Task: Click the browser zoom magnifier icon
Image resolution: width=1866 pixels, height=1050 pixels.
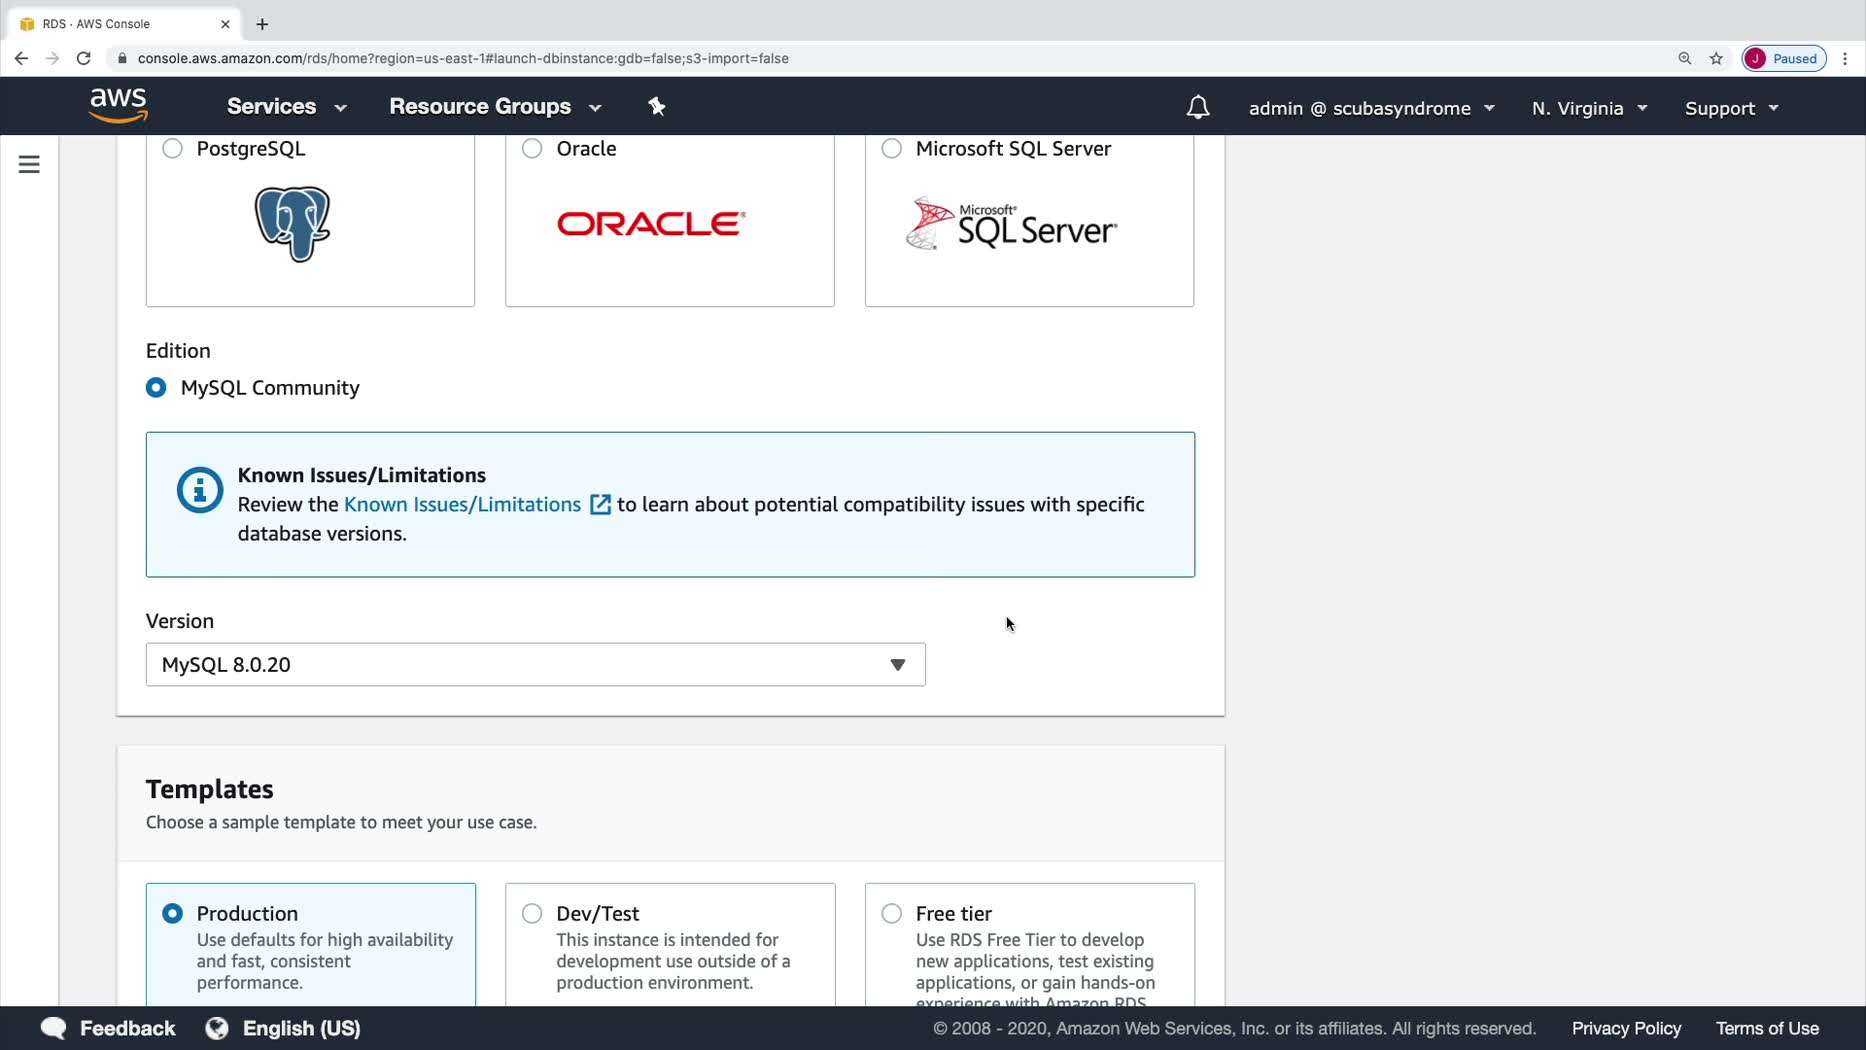Action: [1684, 58]
